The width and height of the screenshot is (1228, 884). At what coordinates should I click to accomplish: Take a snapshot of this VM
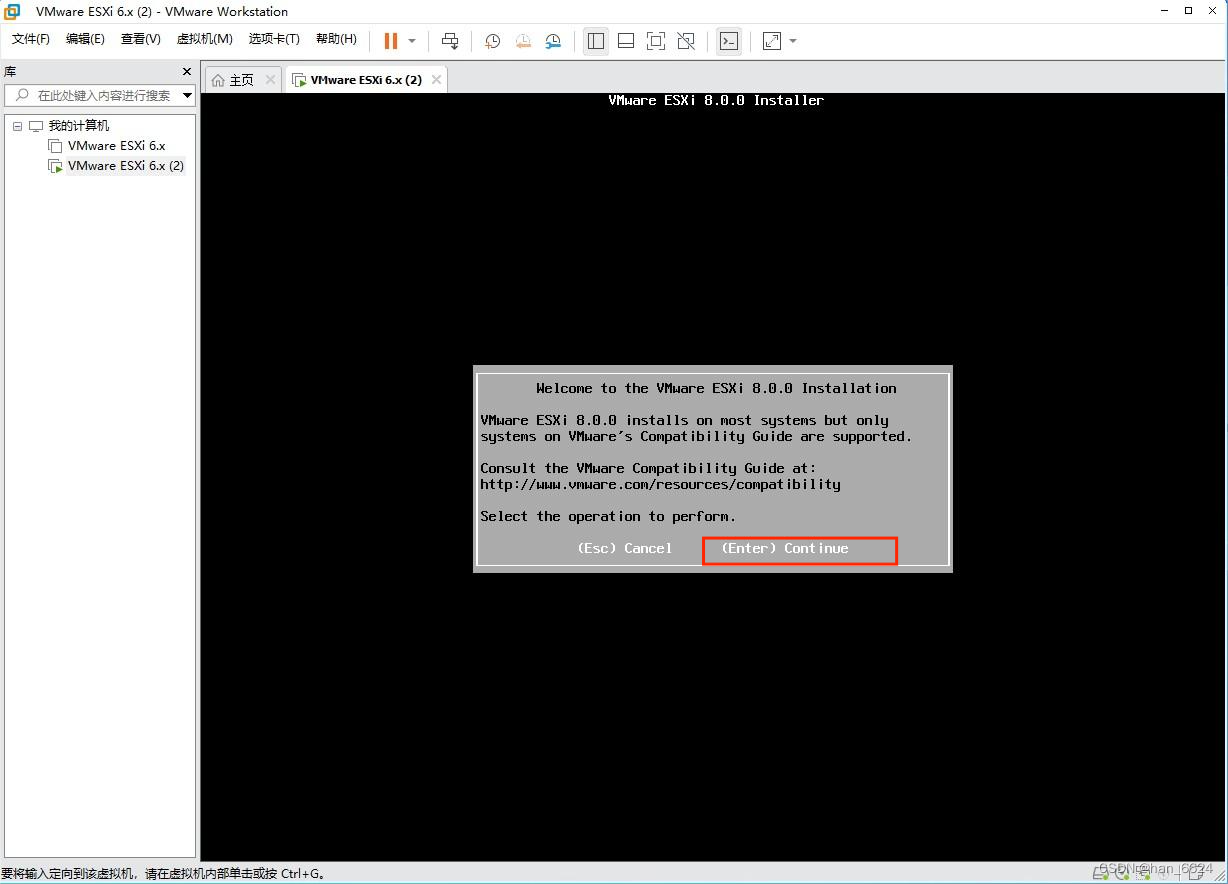click(x=493, y=41)
